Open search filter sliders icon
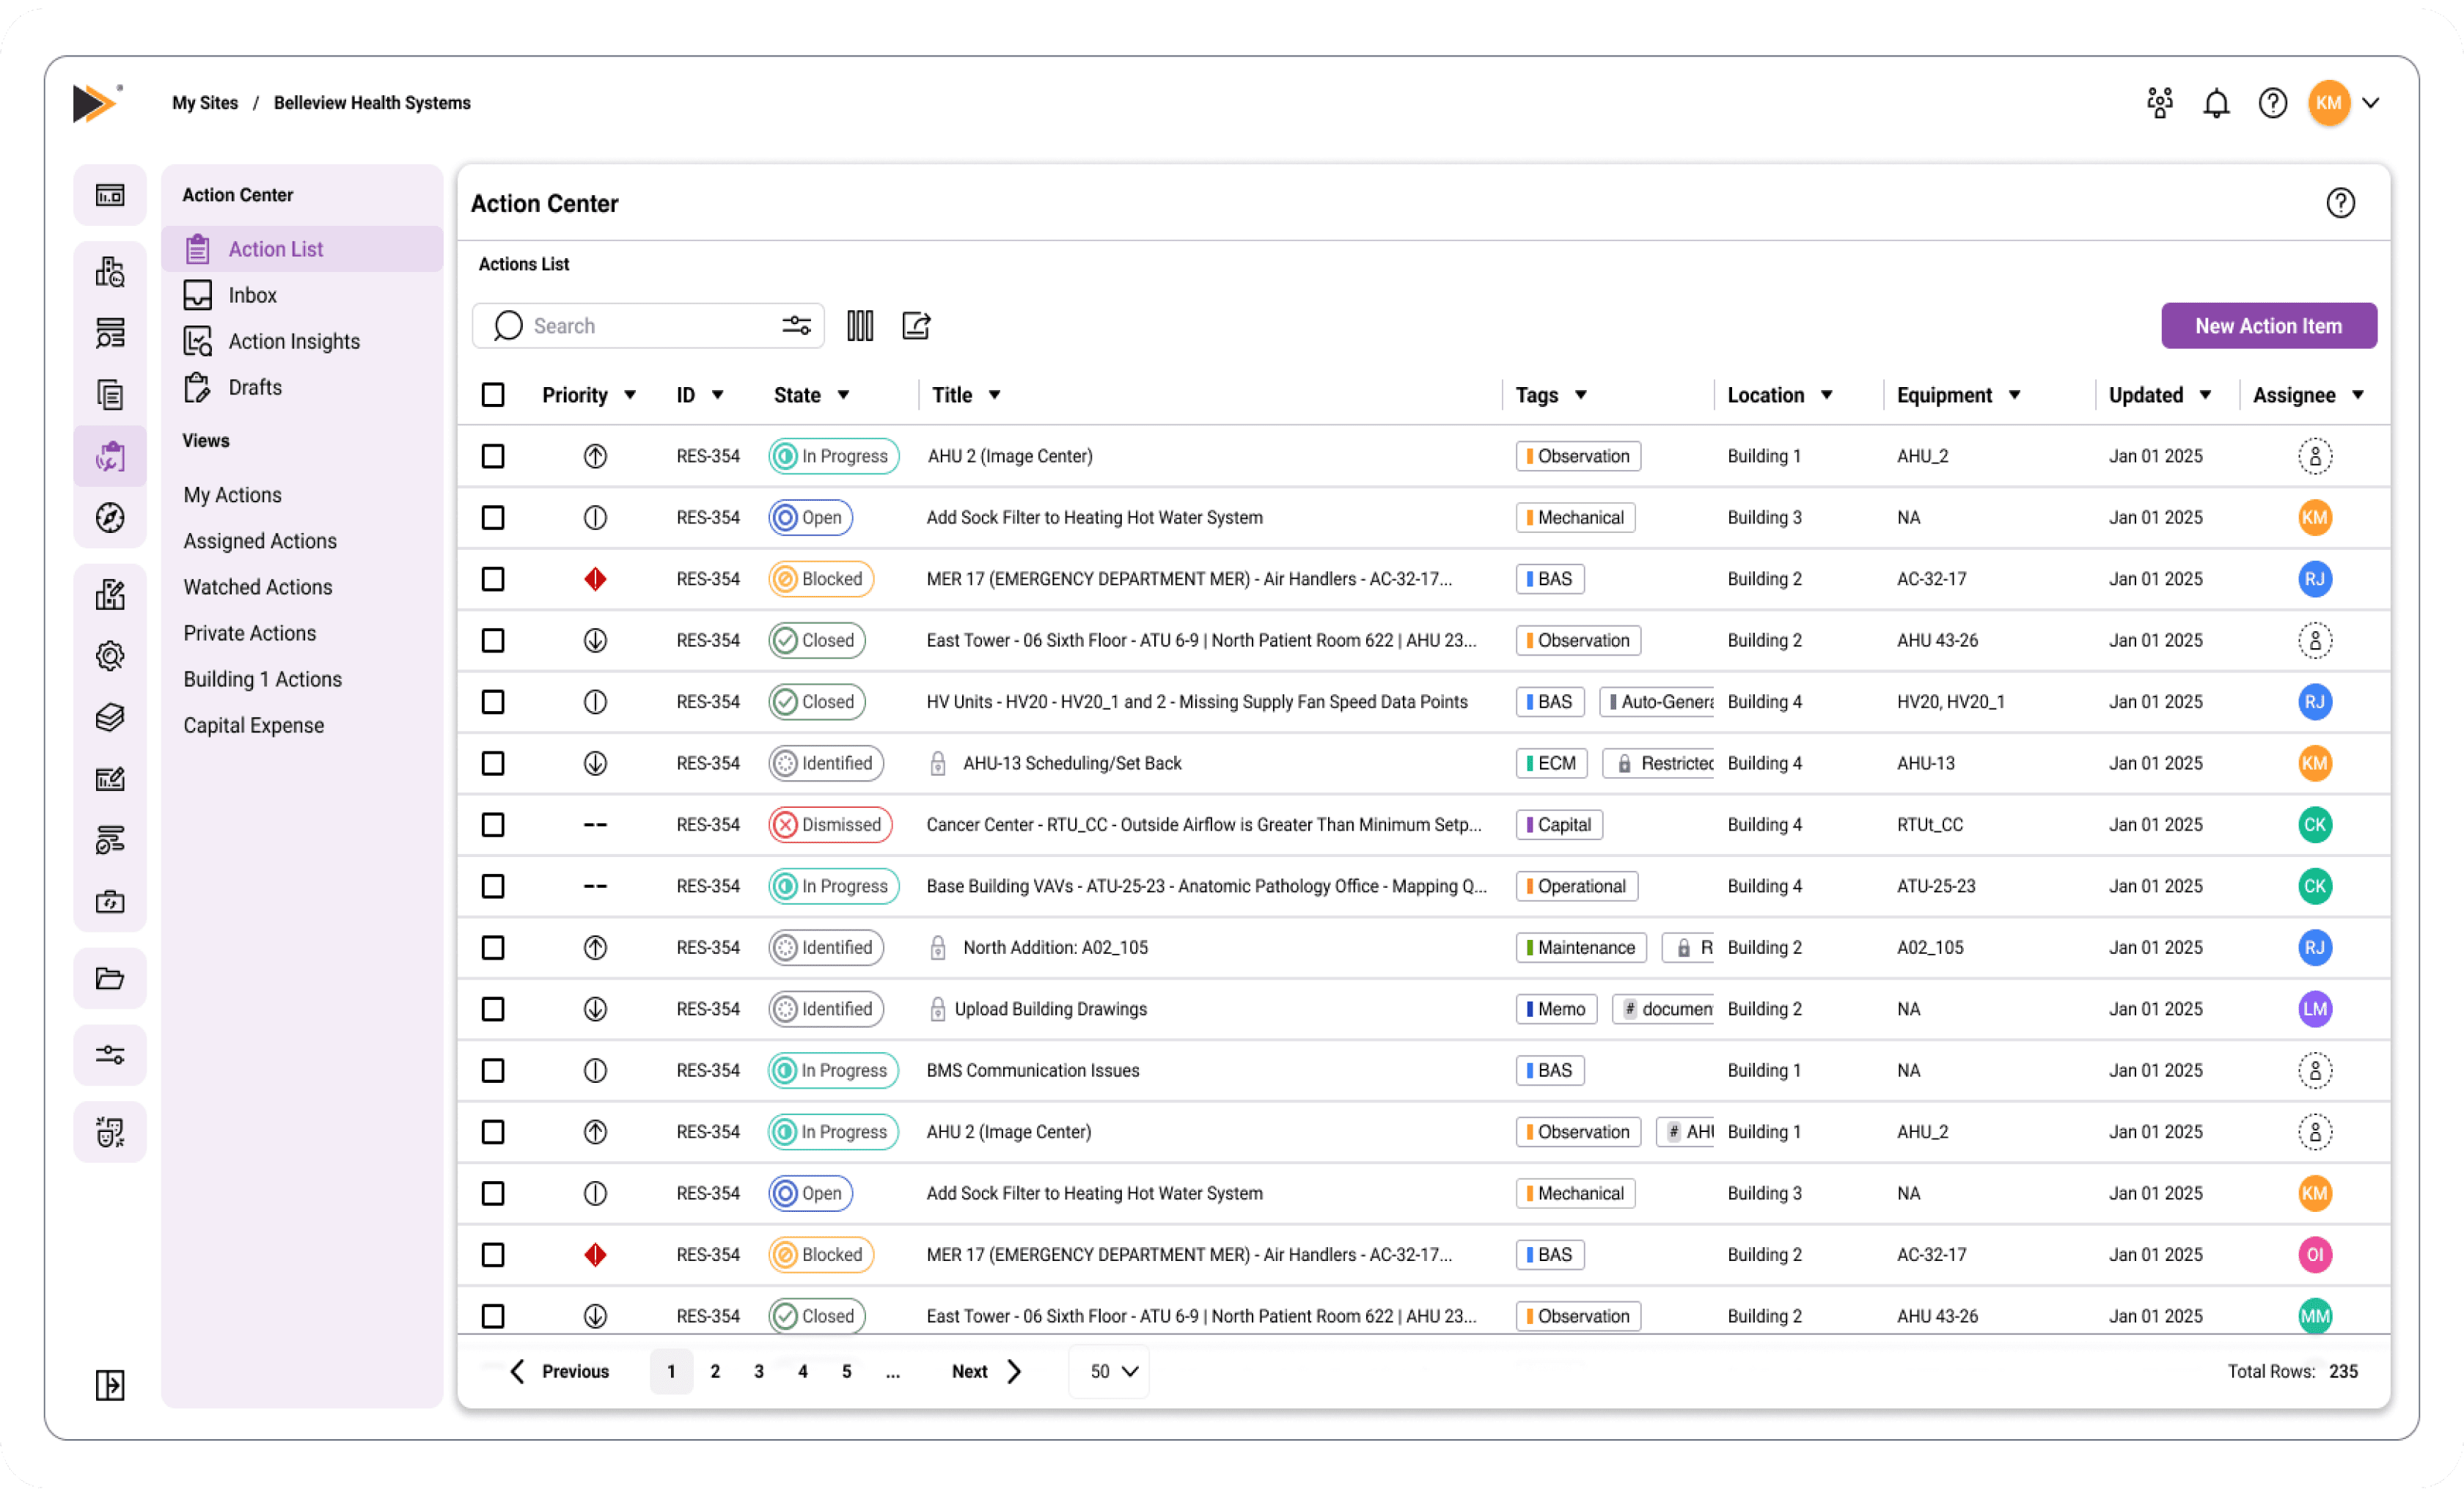Viewport: 2464px width, 1489px height. pos(796,326)
